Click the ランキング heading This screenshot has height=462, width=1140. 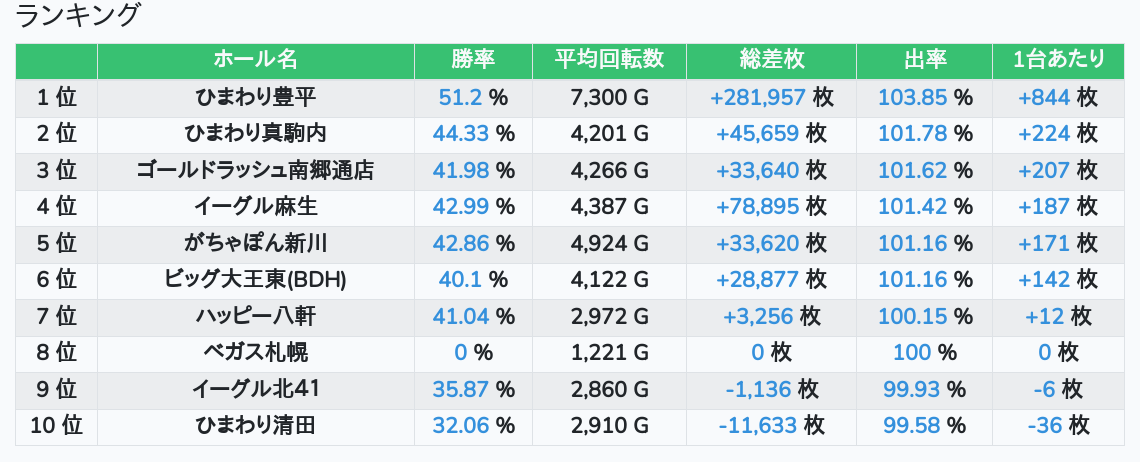[x=79, y=15]
